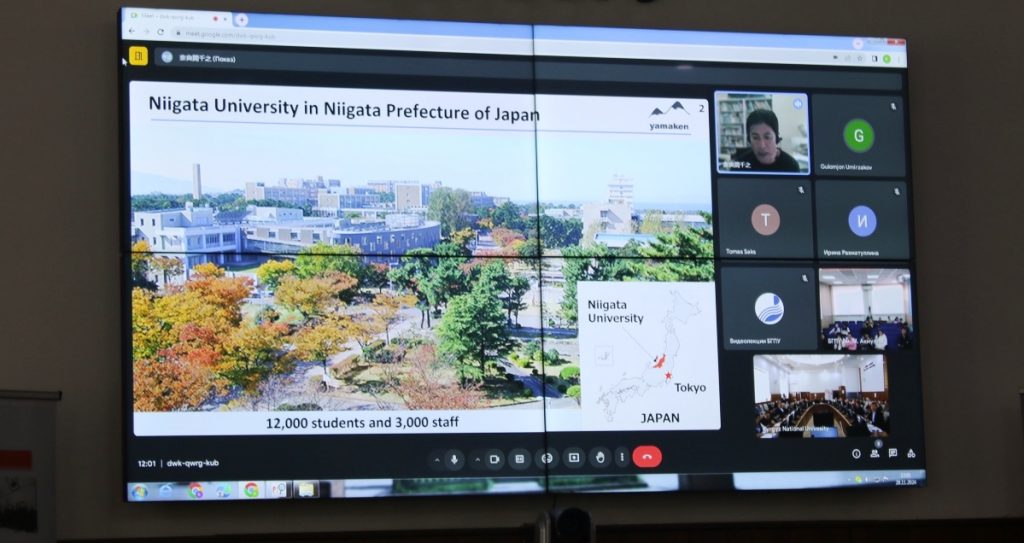Screen dimensions: 1024x543
Task: Open meeting details info icon
Action: click(856, 453)
